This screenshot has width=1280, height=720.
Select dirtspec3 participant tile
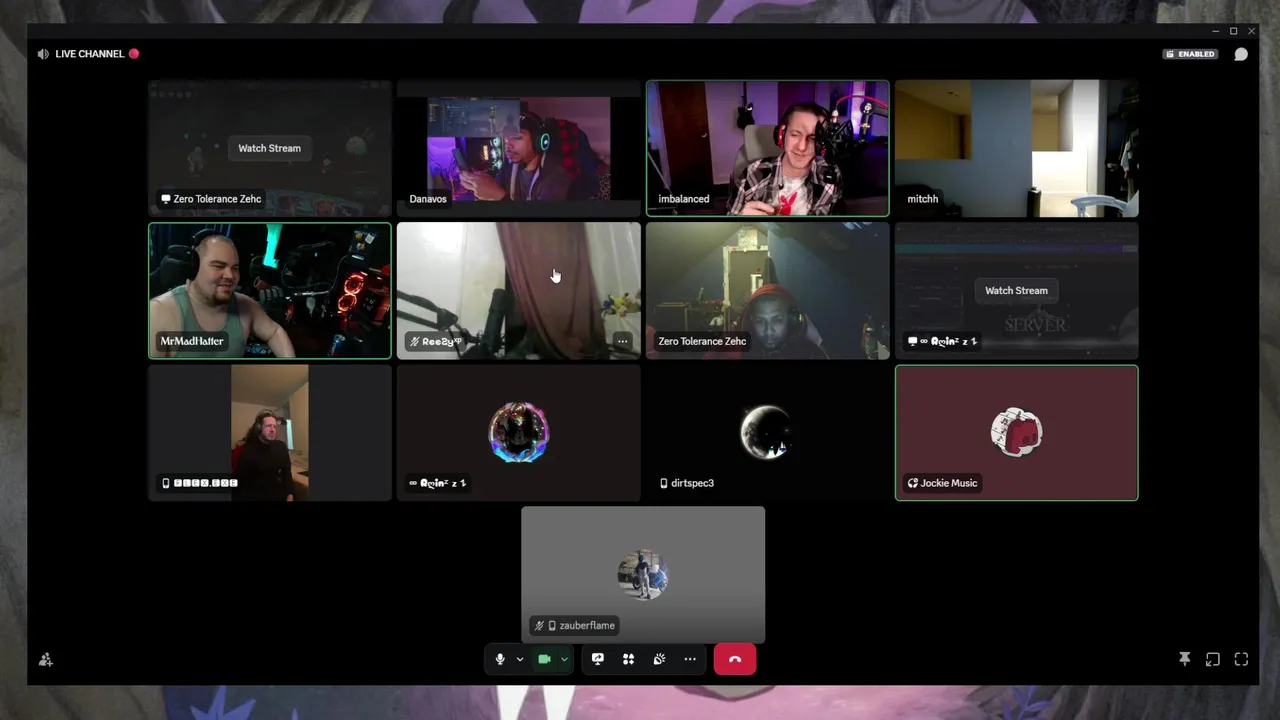767,432
